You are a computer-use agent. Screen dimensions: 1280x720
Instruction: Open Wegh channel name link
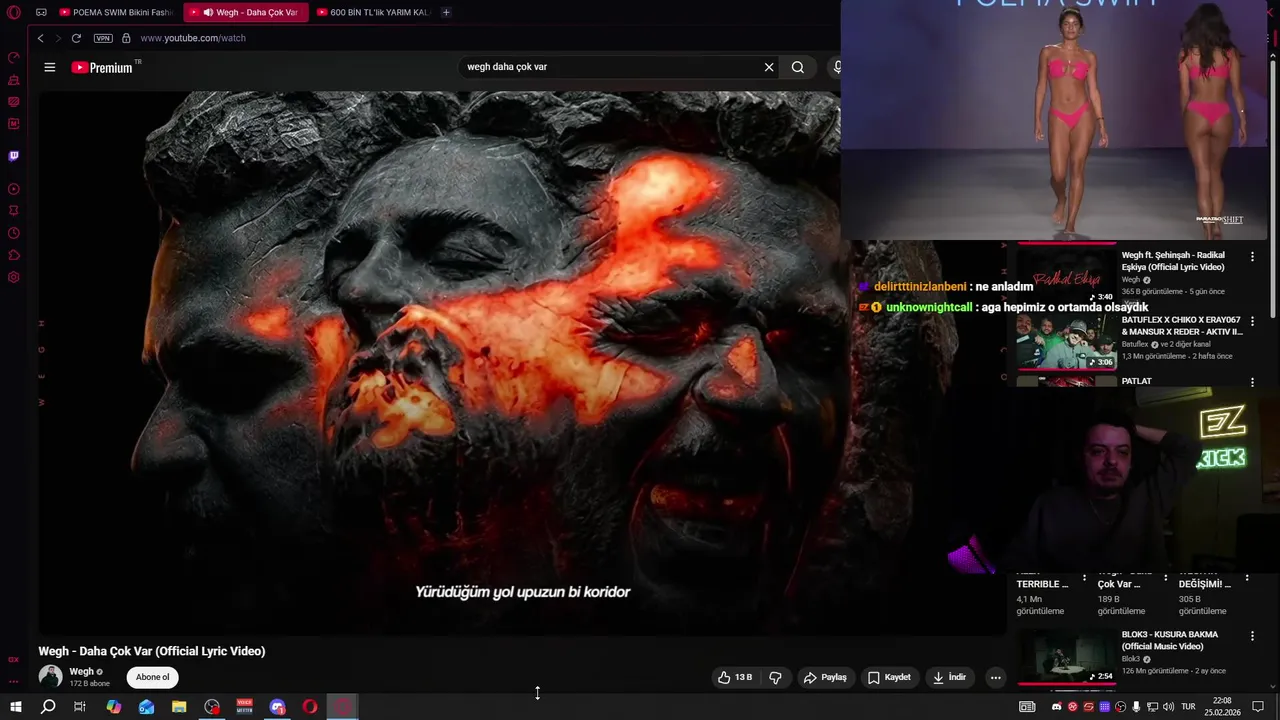click(81, 672)
